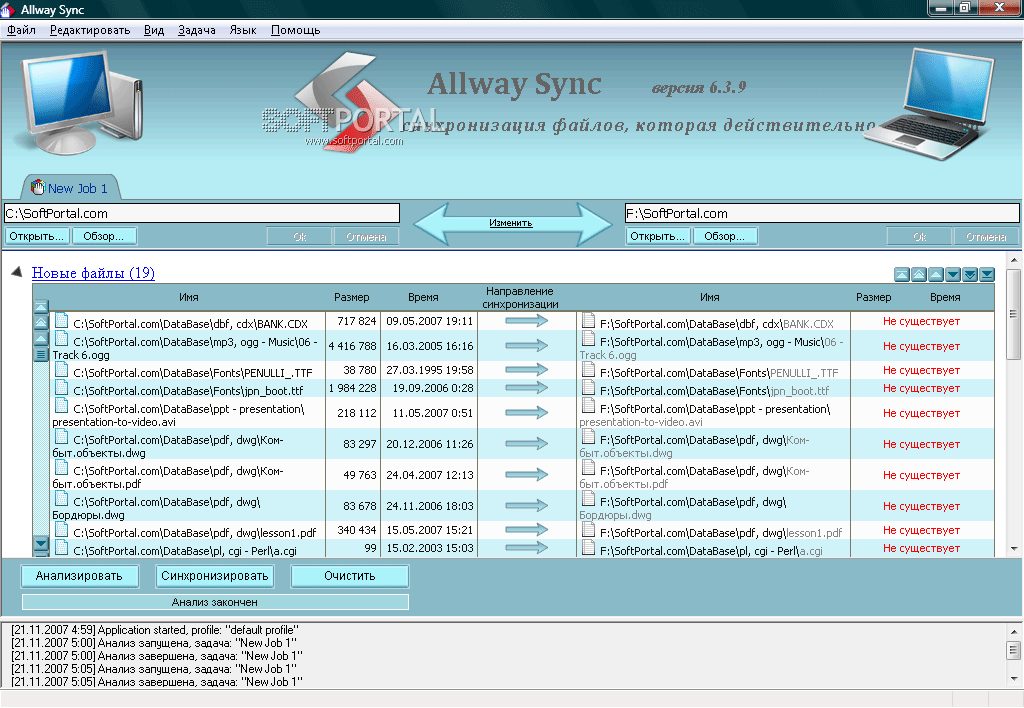Select the New Job 1 tab
The height and width of the screenshot is (708, 1024).
[71, 187]
